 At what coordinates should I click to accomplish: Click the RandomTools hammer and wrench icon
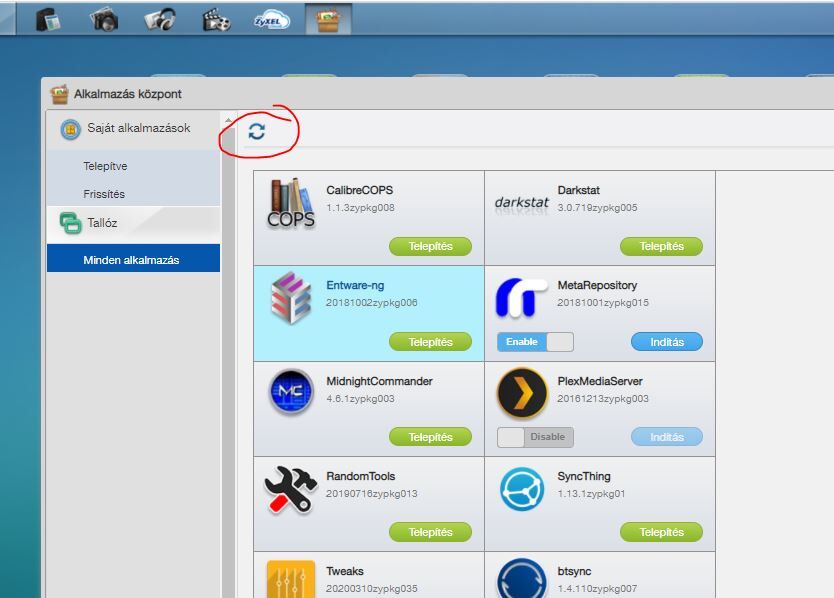(290, 490)
